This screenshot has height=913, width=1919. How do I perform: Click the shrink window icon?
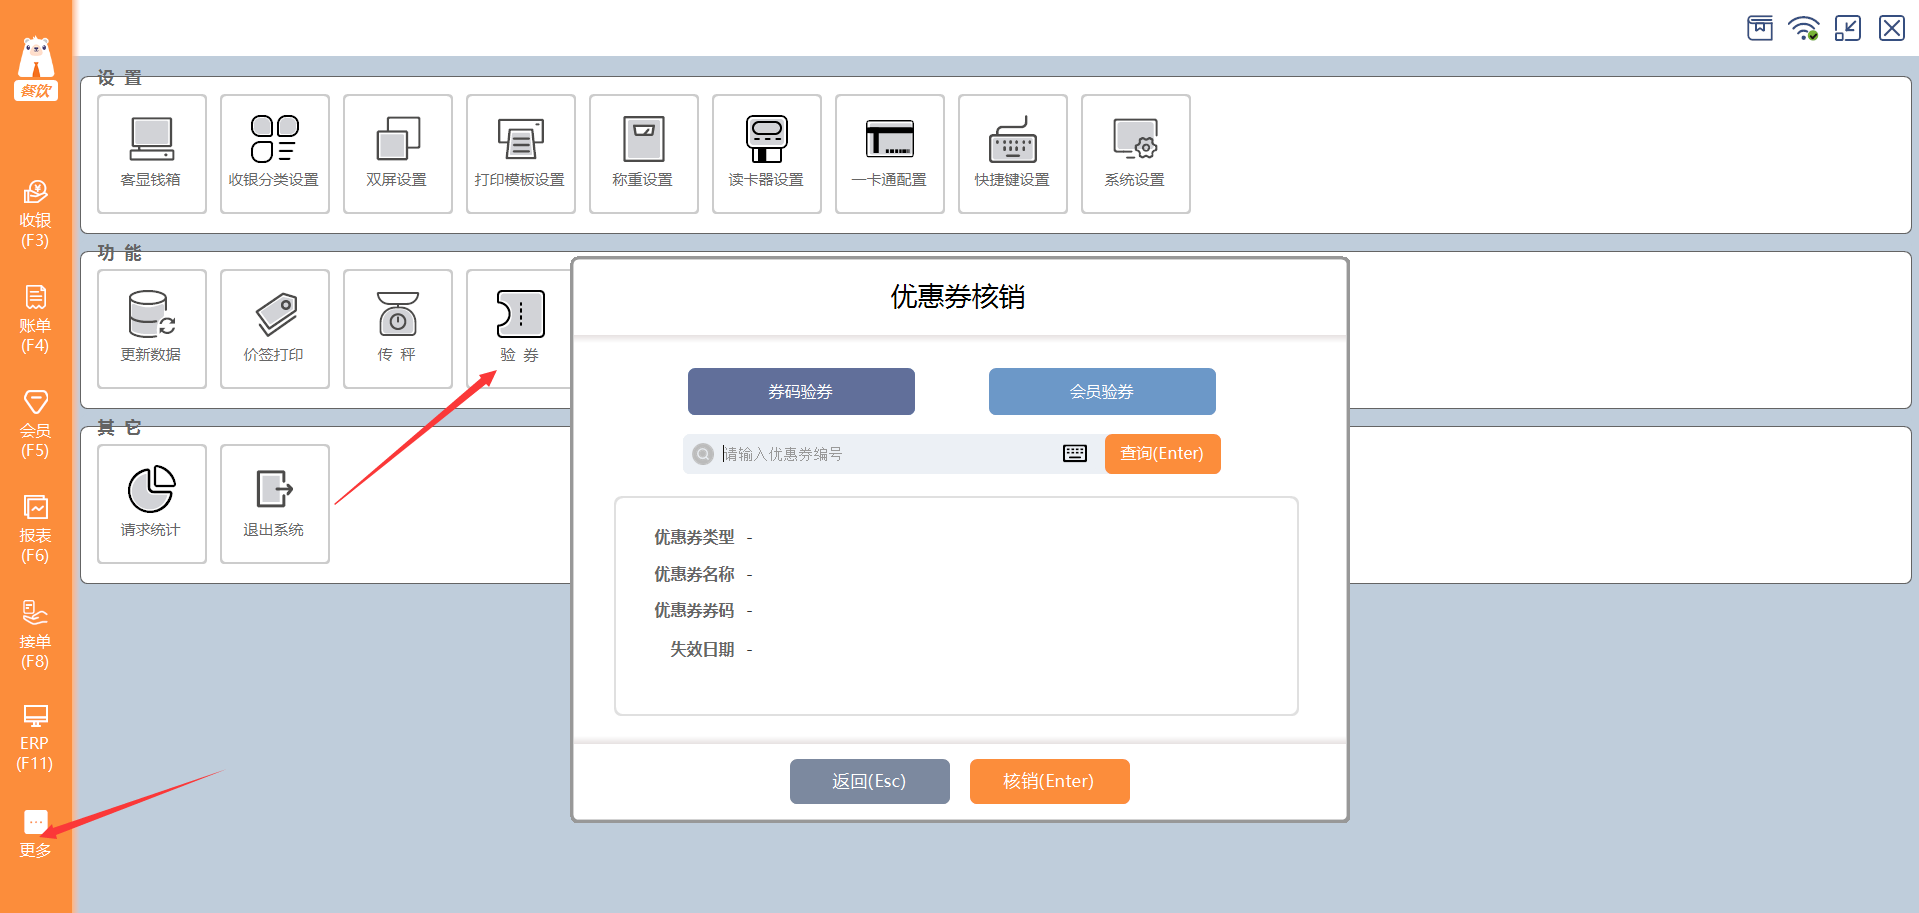(1848, 28)
